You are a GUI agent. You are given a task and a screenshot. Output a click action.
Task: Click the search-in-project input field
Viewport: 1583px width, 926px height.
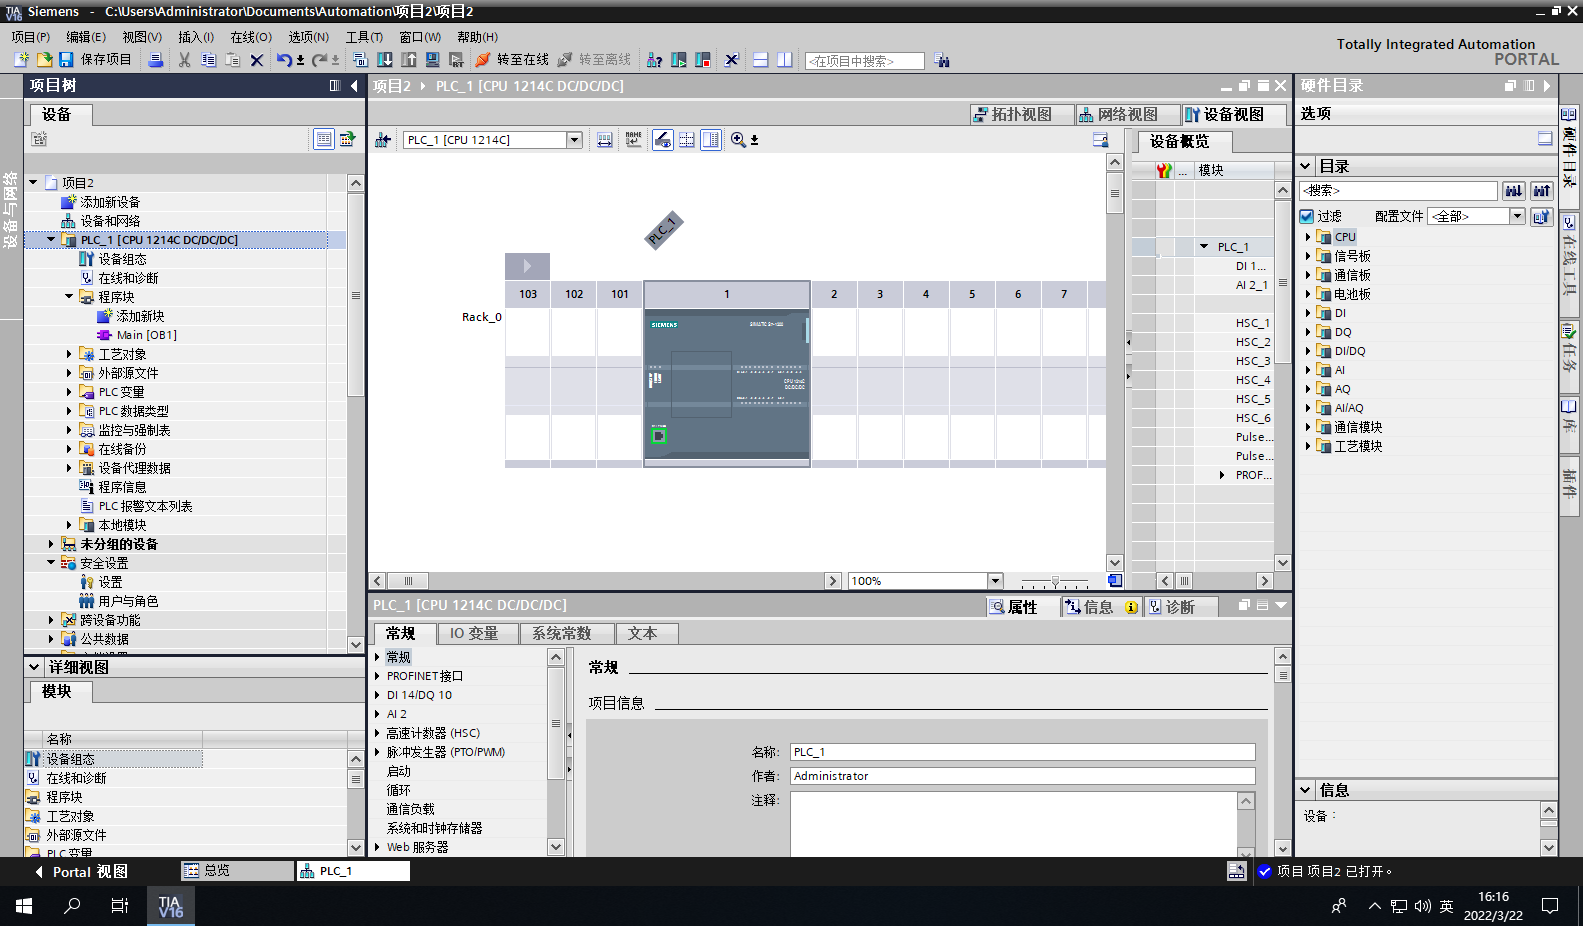865,61
